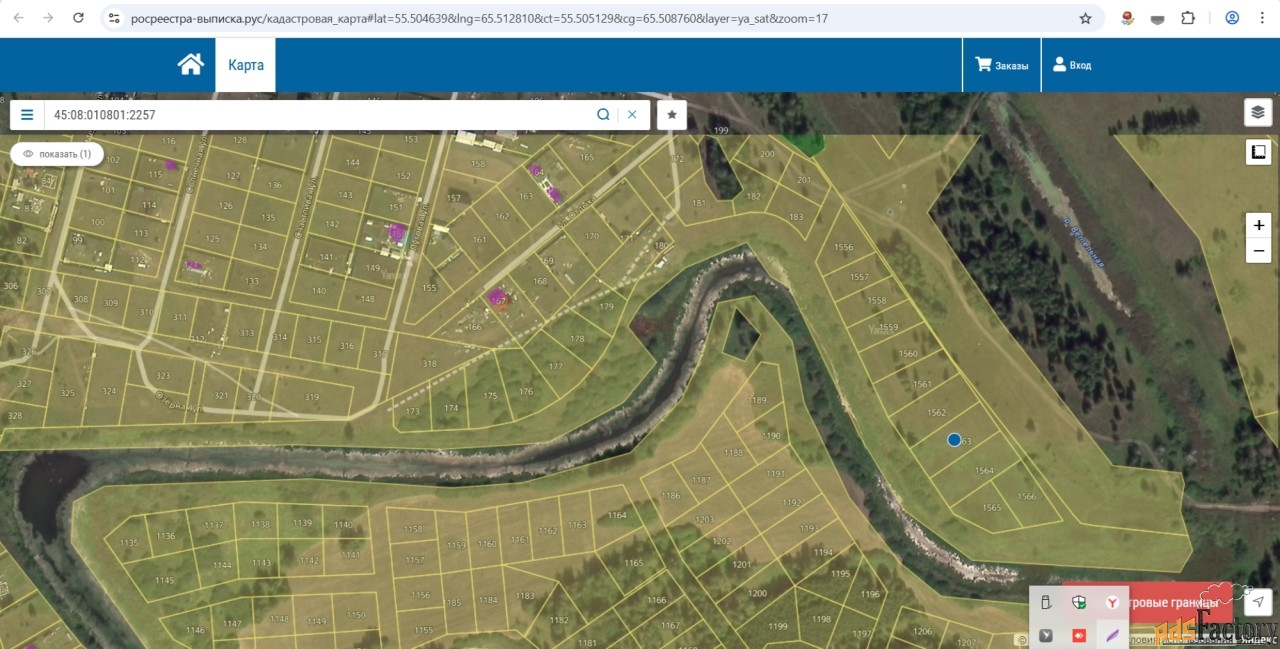Click the geolocation arrow button

tap(1258, 601)
